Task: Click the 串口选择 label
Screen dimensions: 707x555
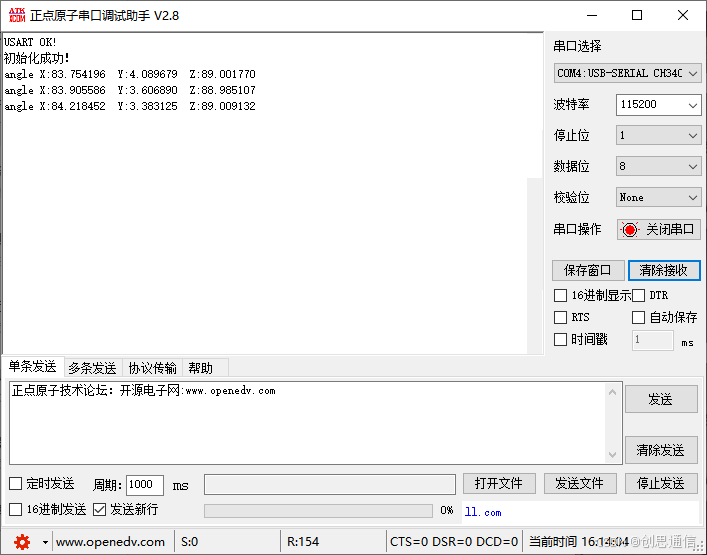Action: pos(578,46)
